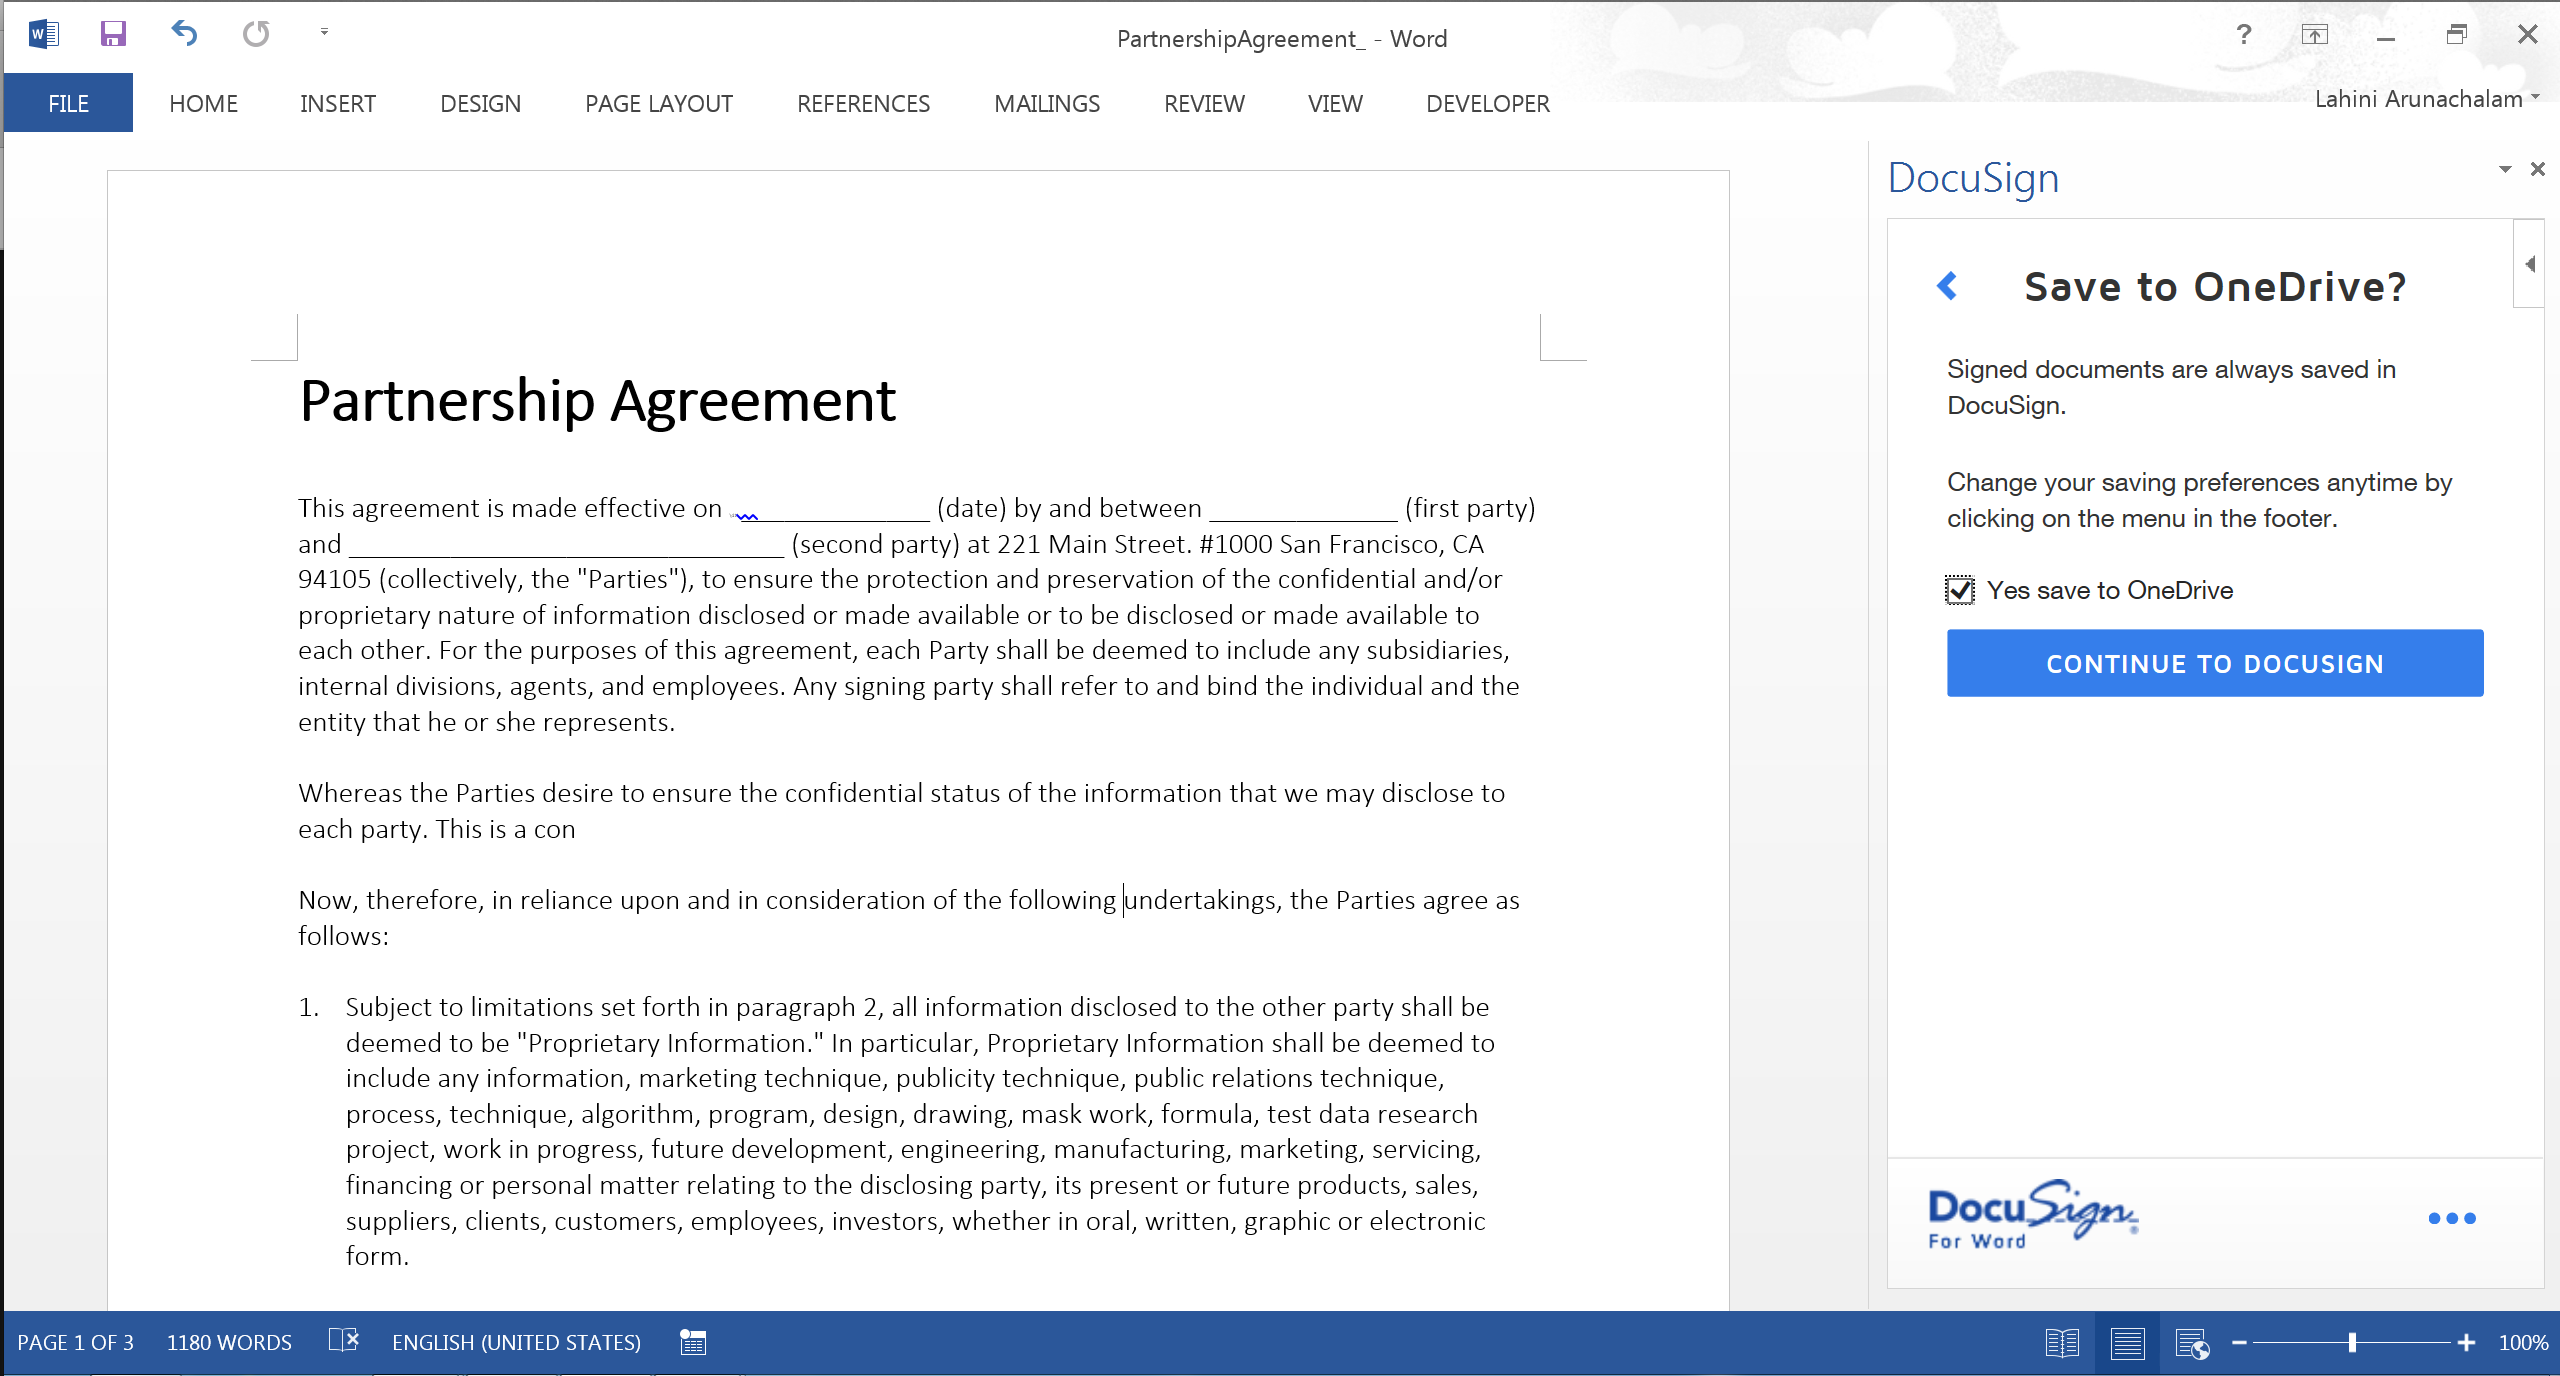2560x1376 pixels.
Task: Click the Save icon in Quick Access Toolbar
Action: pos(113,34)
